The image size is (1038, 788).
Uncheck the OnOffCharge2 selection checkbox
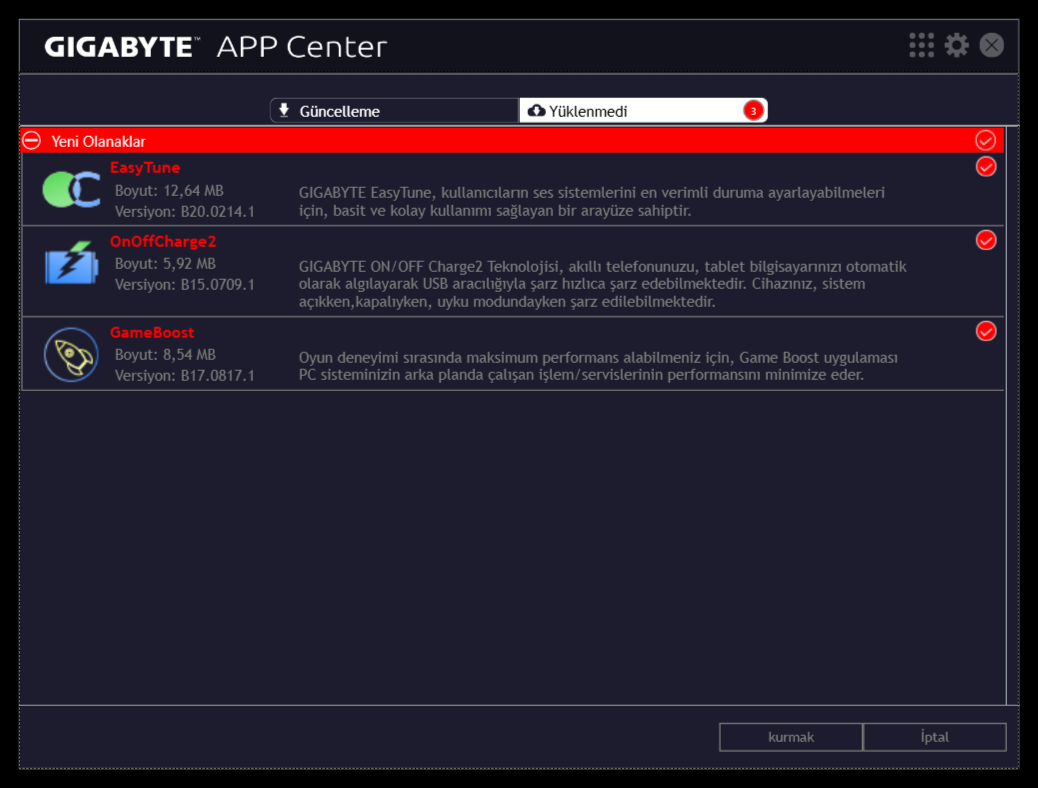(986, 240)
